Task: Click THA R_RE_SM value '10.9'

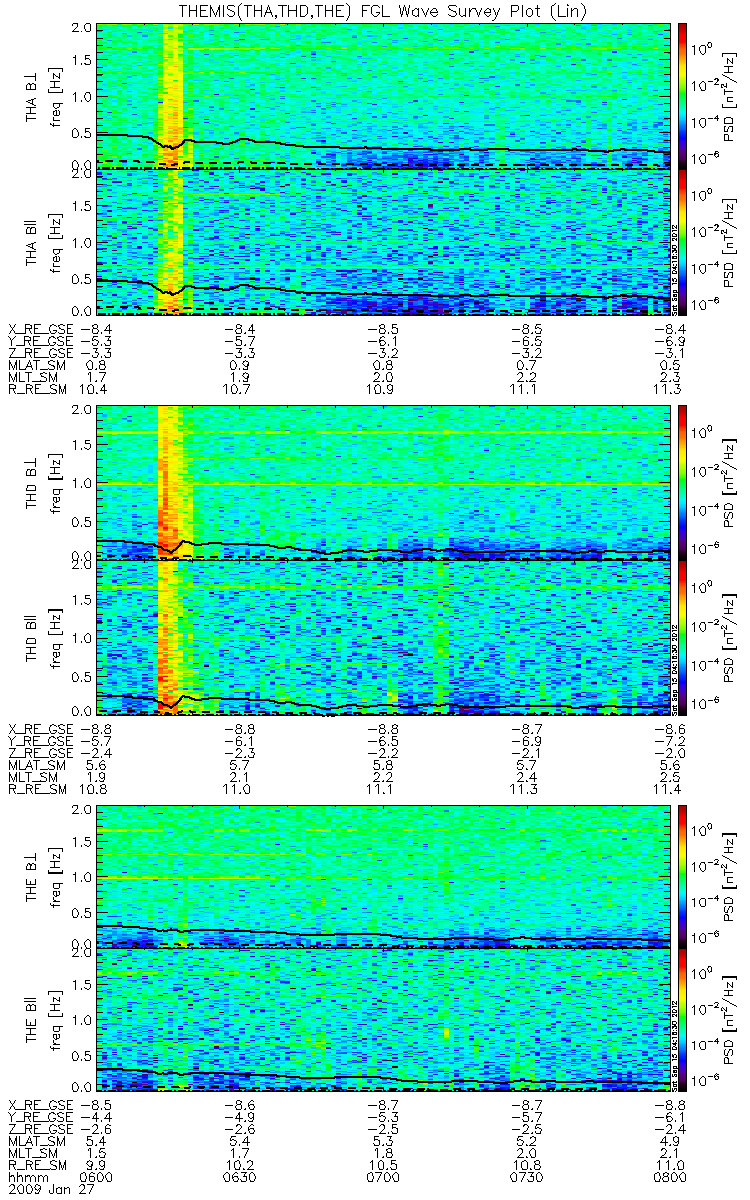Action: (x=383, y=388)
